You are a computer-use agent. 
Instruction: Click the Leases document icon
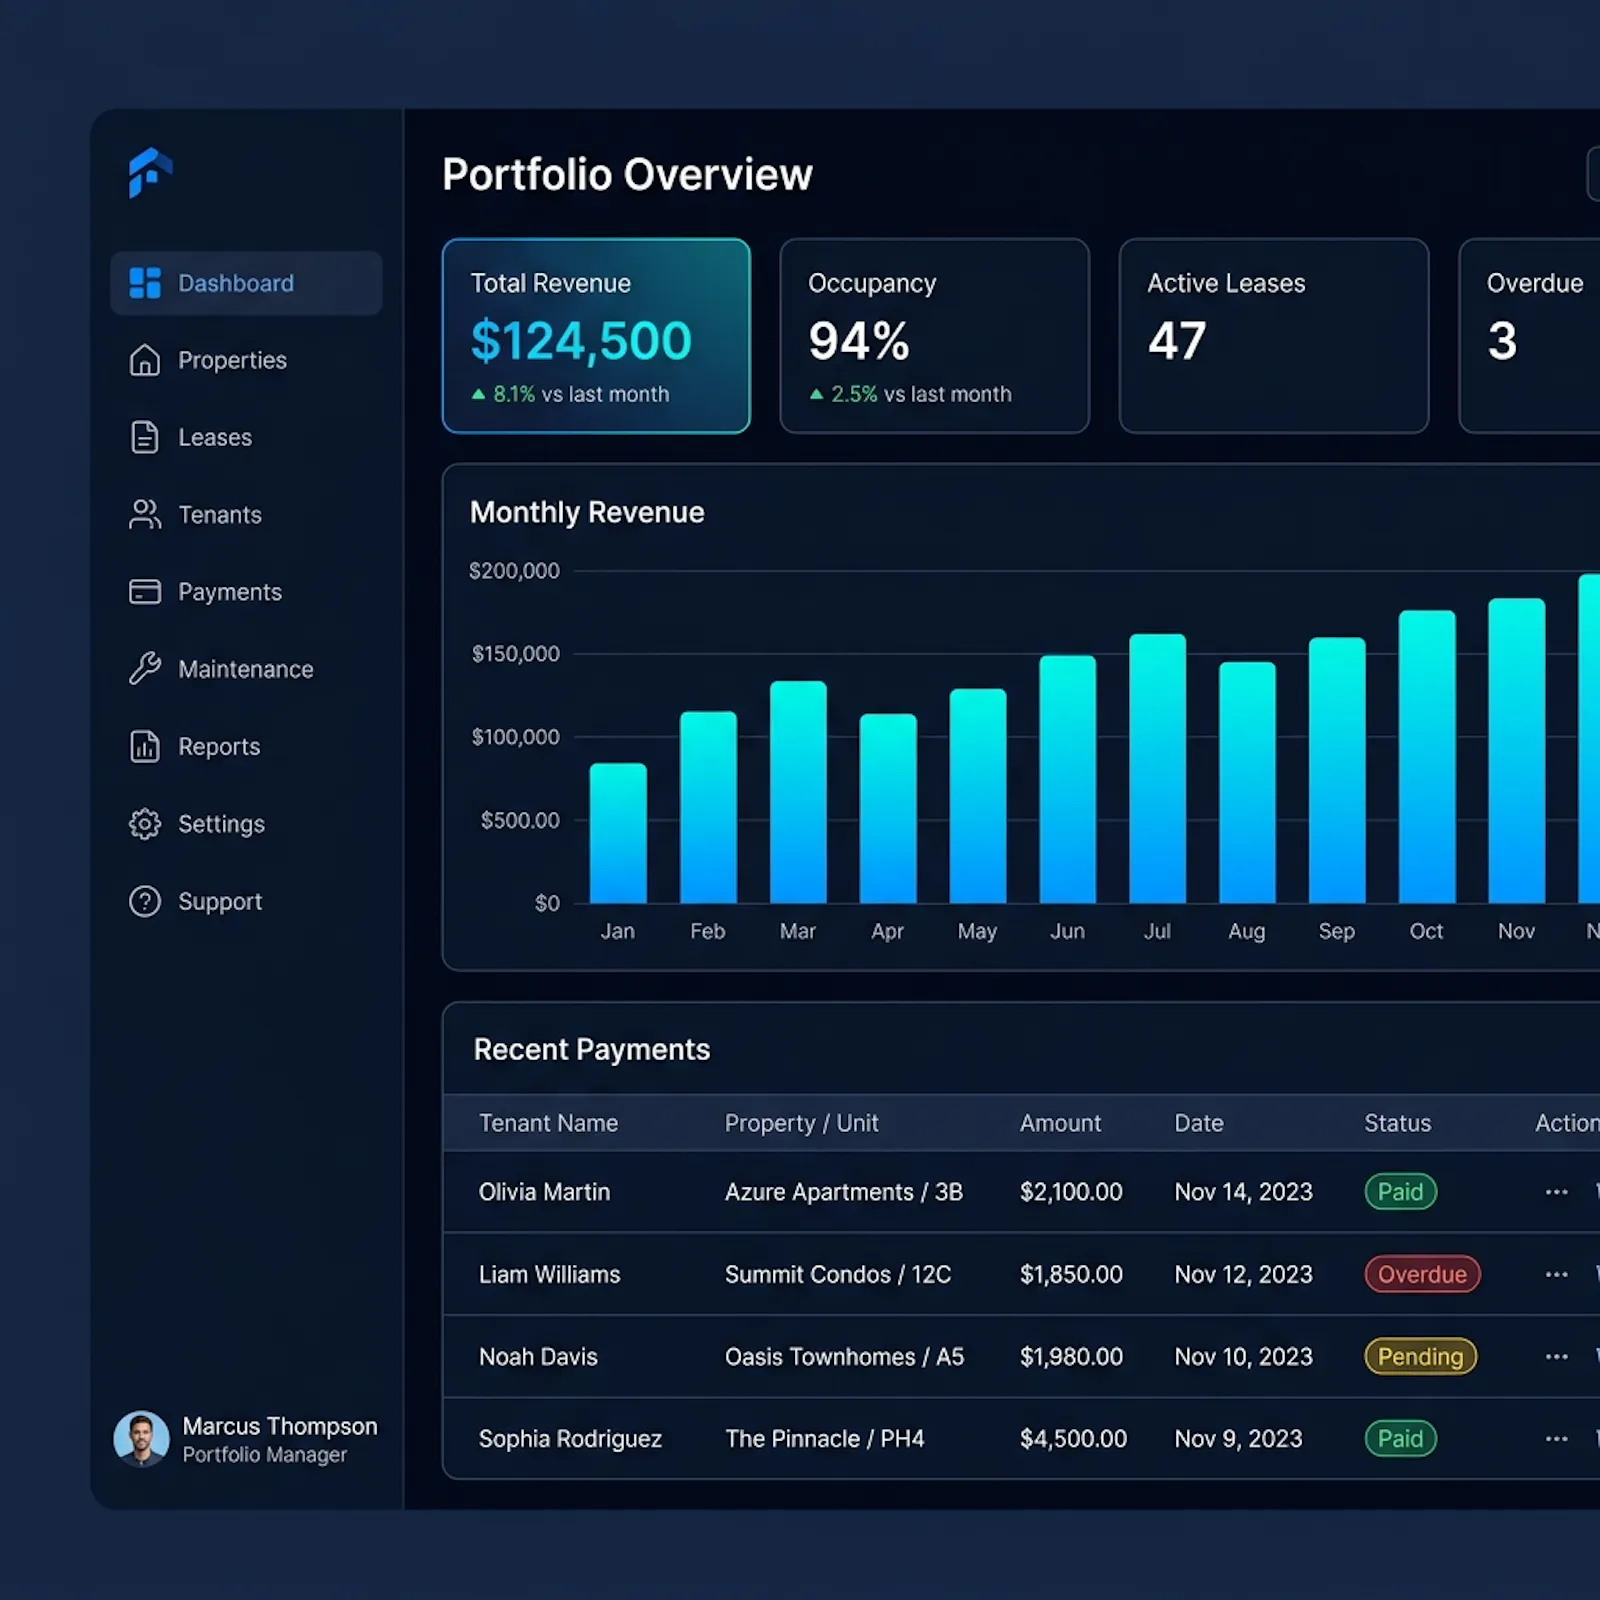[145, 437]
